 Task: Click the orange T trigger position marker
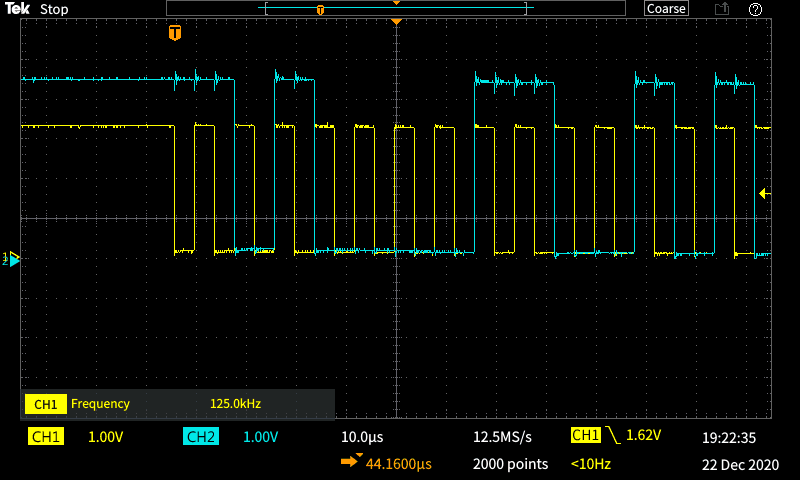175,33
